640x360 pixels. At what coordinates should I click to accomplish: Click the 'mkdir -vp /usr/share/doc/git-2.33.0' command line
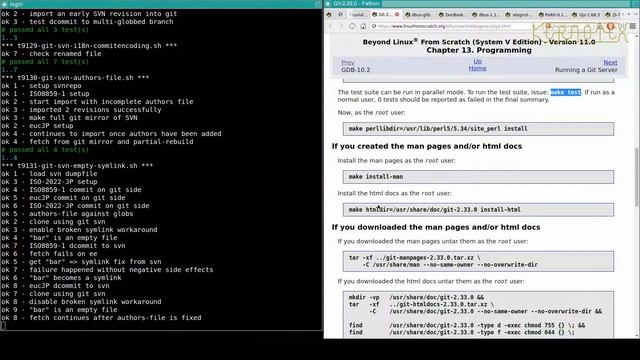click(x=416, y=297)
